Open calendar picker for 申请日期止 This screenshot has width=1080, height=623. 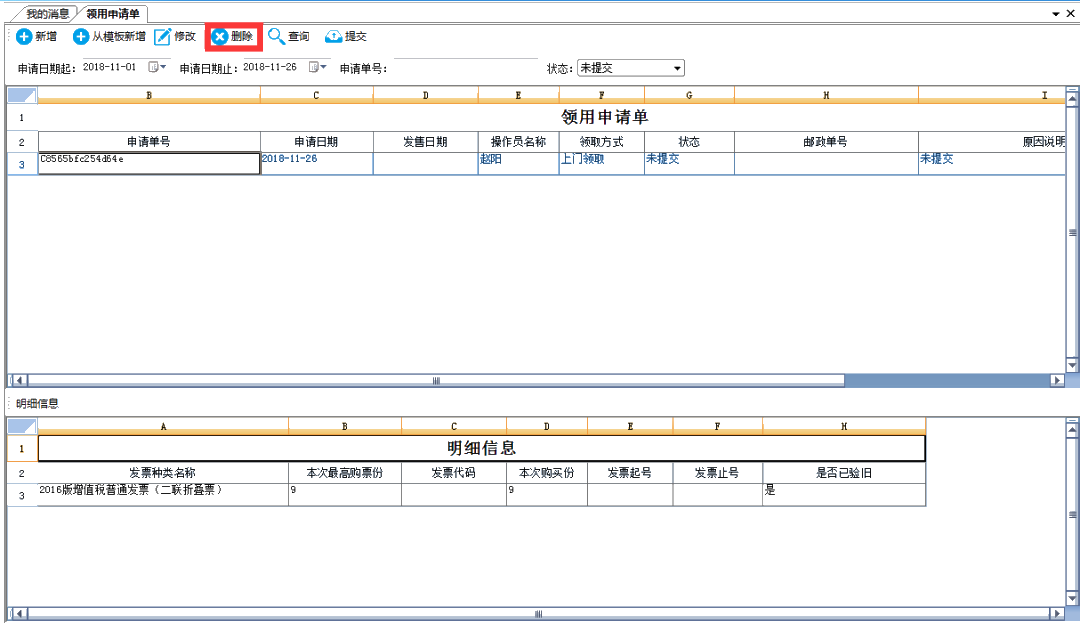[x=318, y=67]
